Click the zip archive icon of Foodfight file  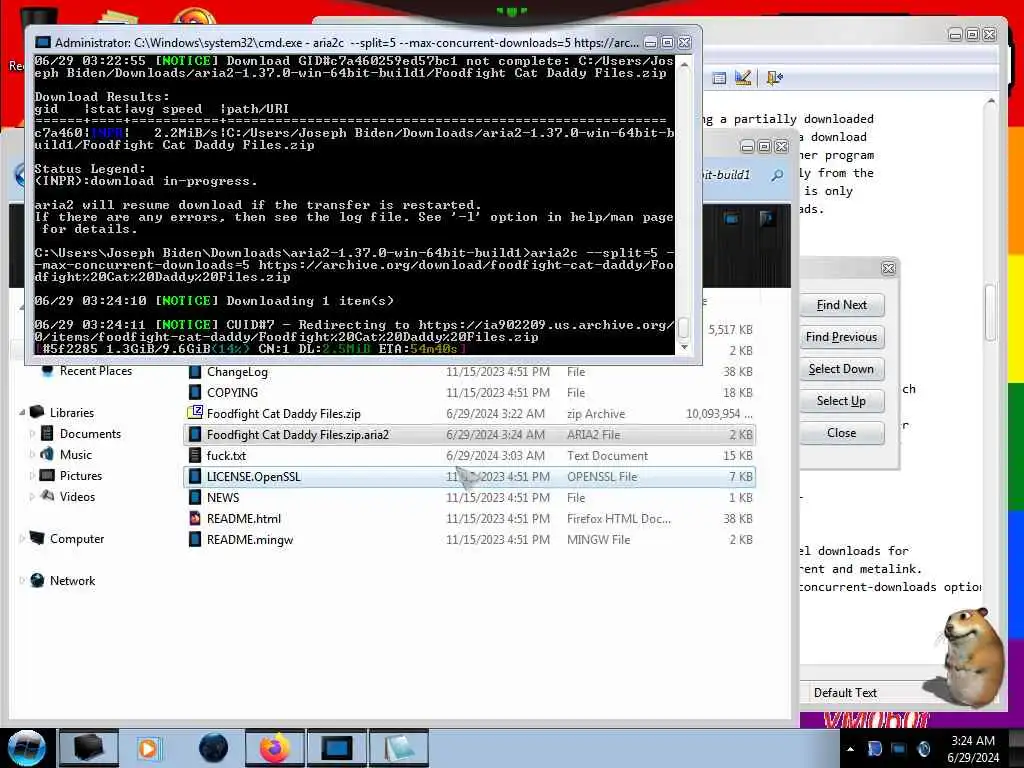[195, 413]
